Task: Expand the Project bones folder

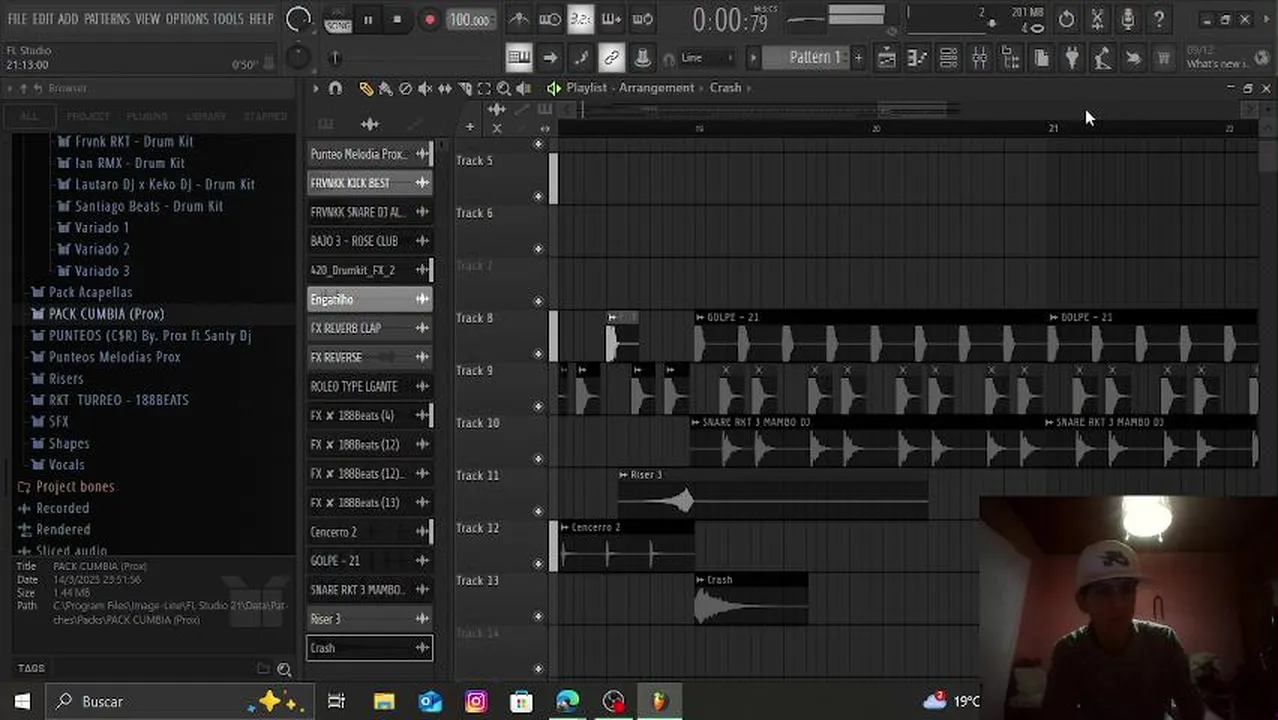Action: click(x=75, y=487)
